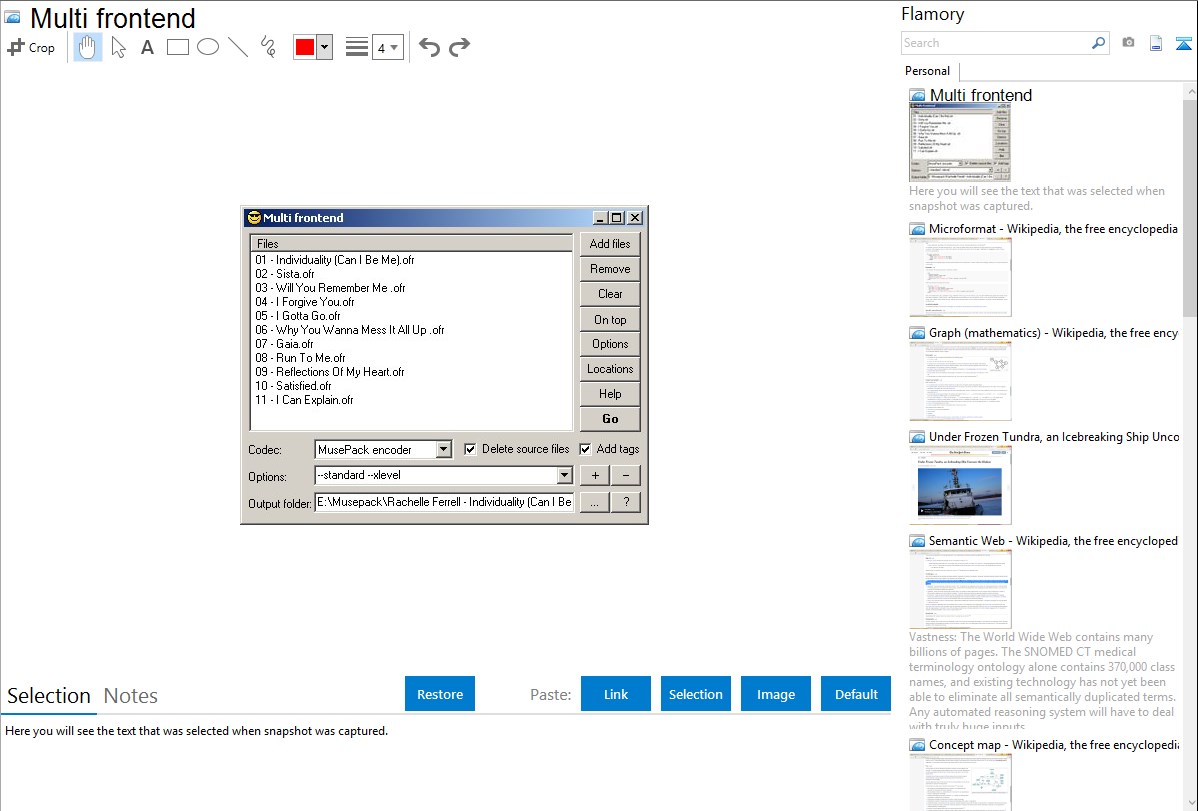Screen dimensions: 1198x811
Task: Click the Paste Image button
Action: tap(775, 694)
